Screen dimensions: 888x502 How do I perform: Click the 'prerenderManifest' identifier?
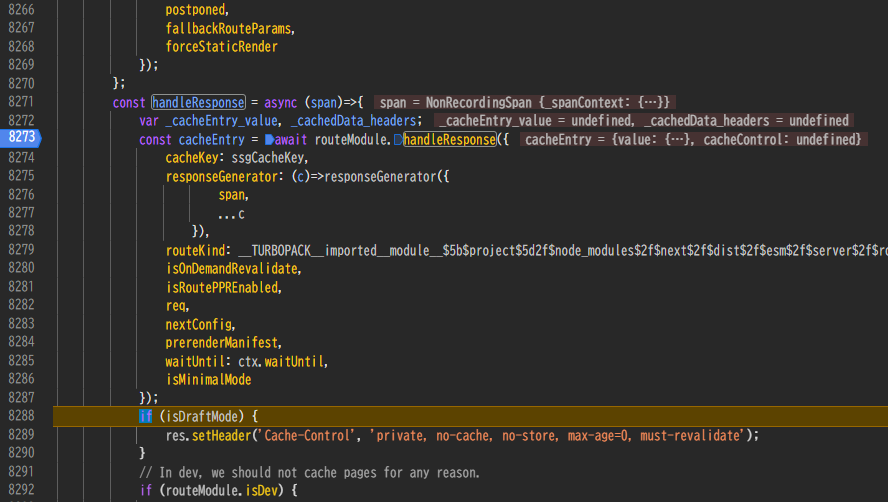coord(221,342)
